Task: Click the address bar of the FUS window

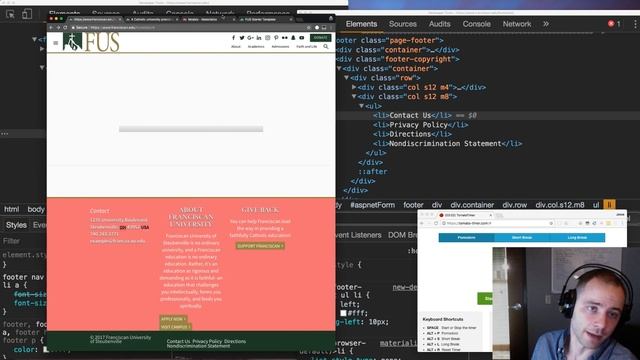Action: click(x=188, y=28)
